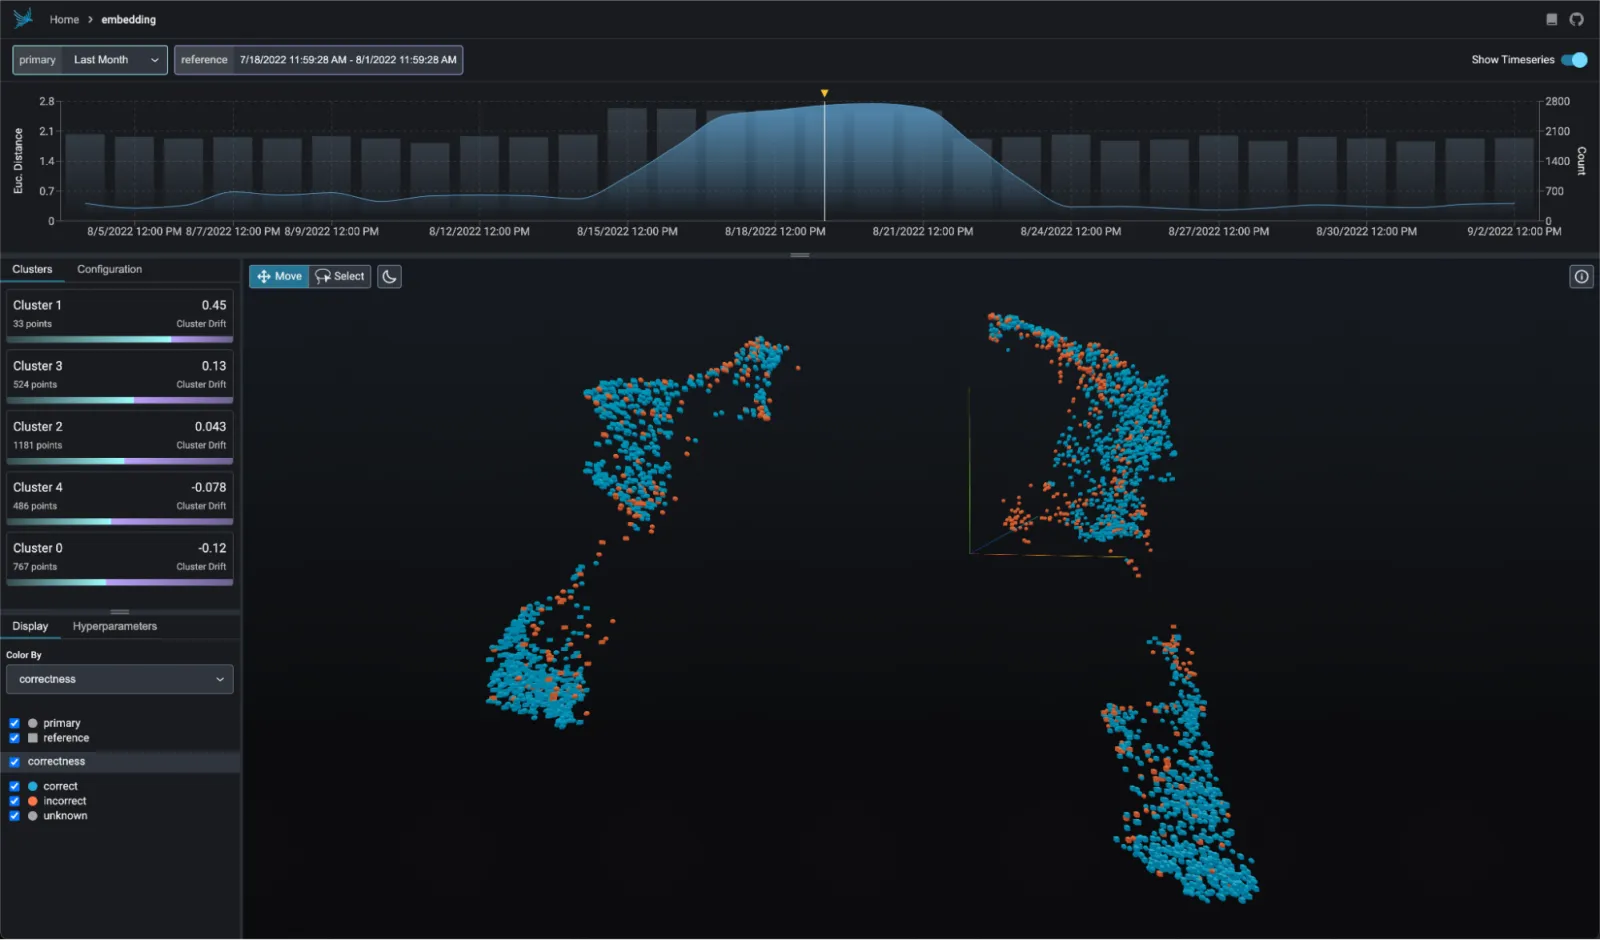Select Cluster 3 from the clusters list
Viewport: 1600px width, 940px height.
(119, 377)
